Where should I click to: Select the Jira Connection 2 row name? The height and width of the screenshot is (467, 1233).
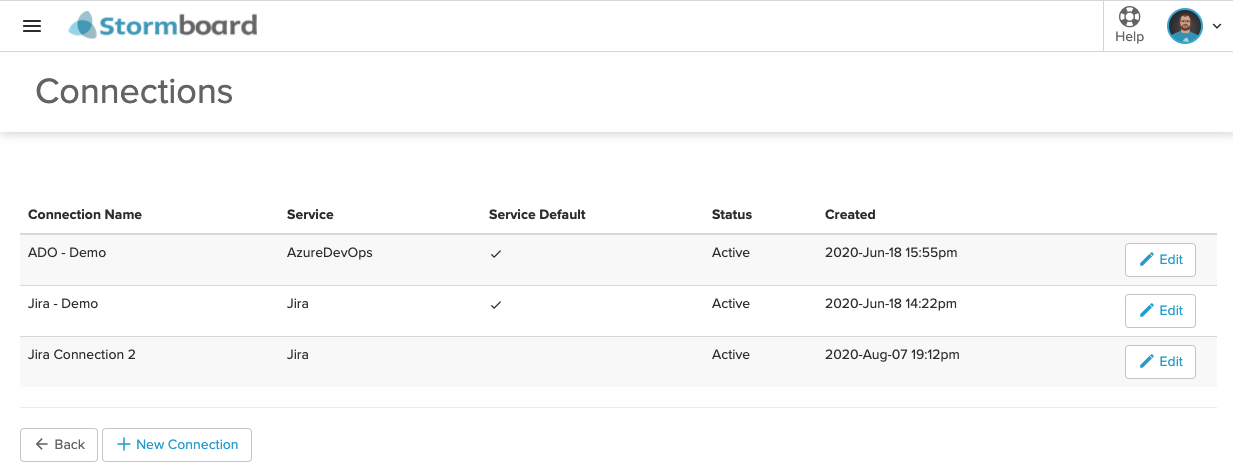[82, 354]
